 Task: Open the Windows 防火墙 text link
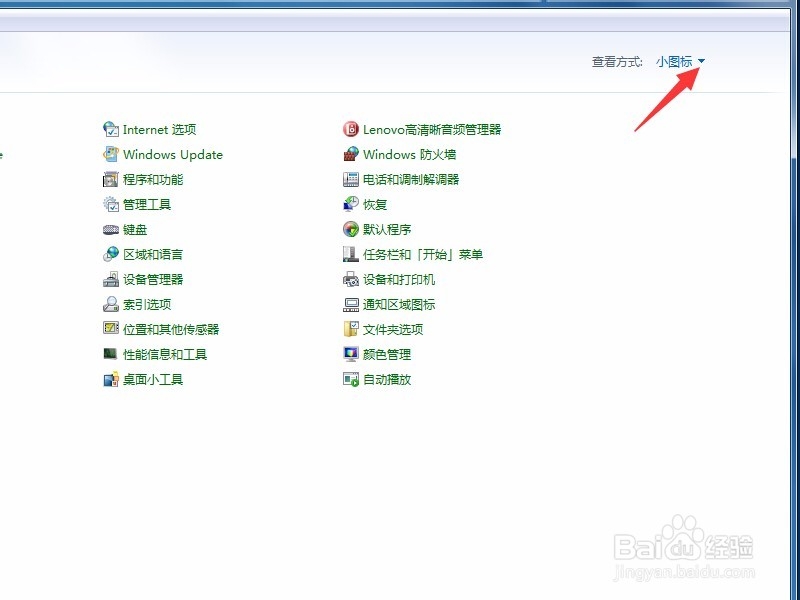[409, 155]
